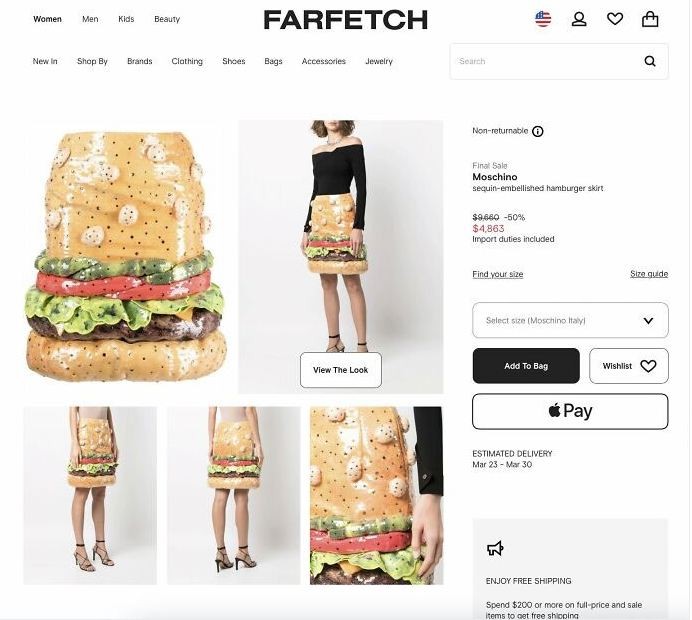Click the heart icon in Wishlist button

pyautogui.click(x=648, y=366)
